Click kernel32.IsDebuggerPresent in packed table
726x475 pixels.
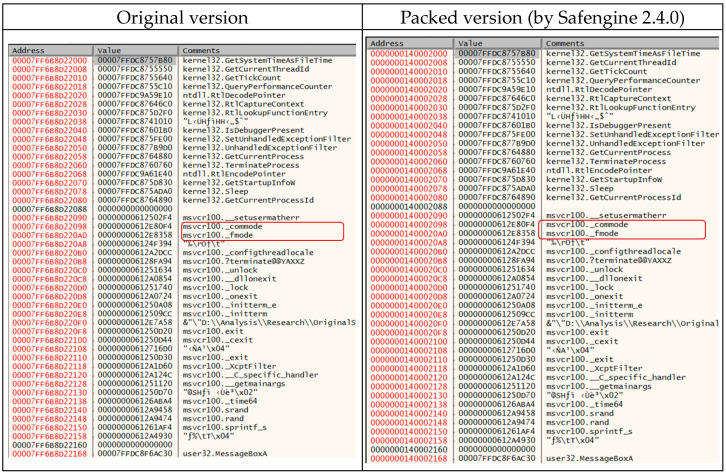point(608,125)
